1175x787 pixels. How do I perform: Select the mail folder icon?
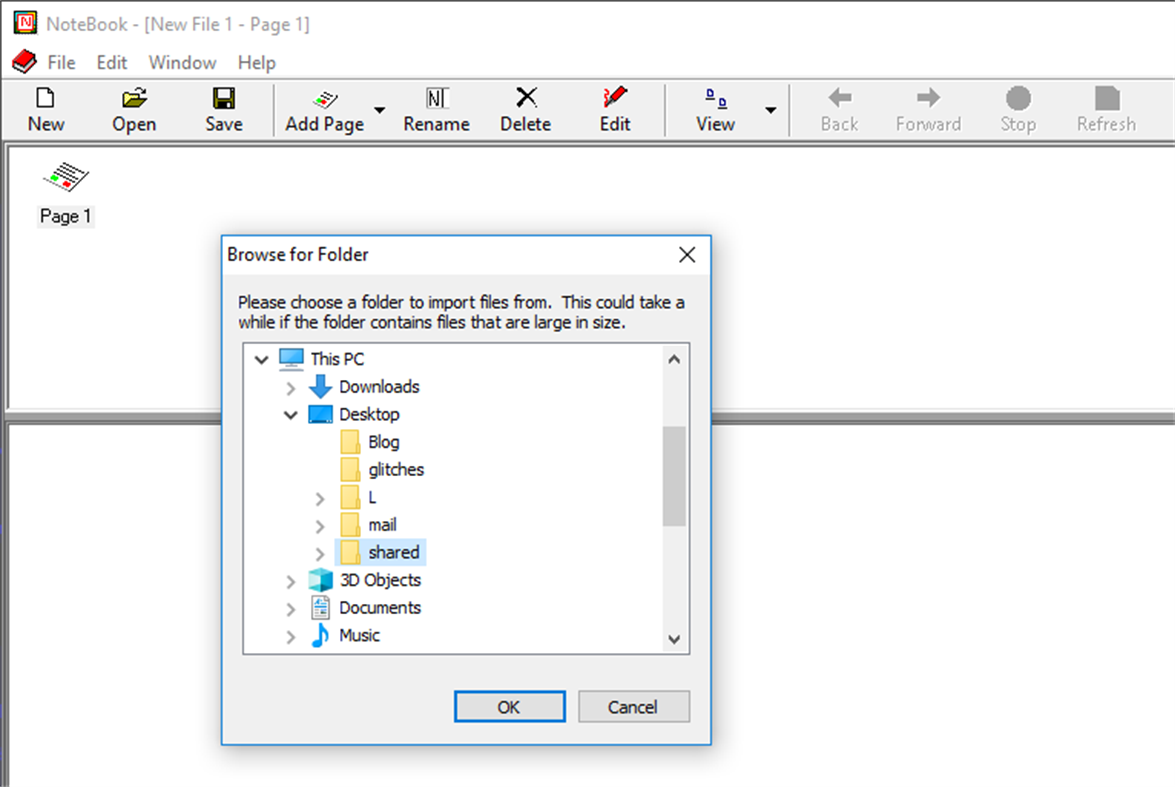[x=350, y=525]
